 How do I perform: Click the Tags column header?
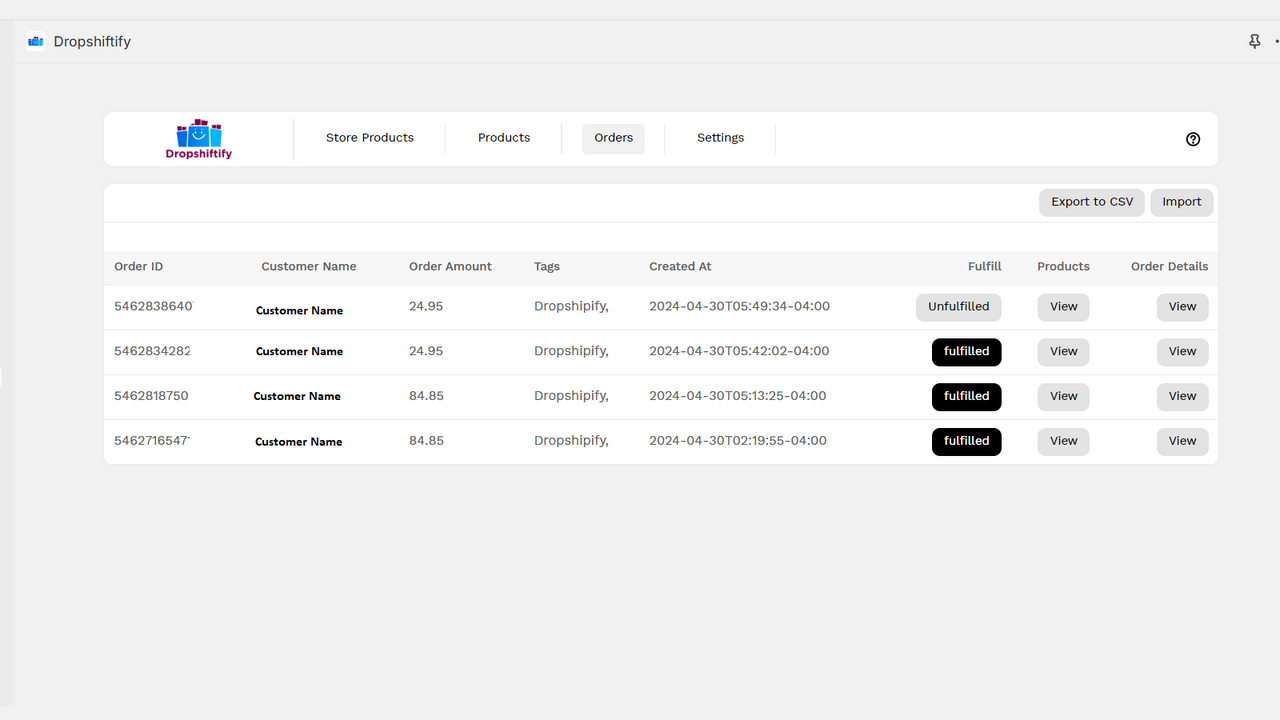pos(547,267)
